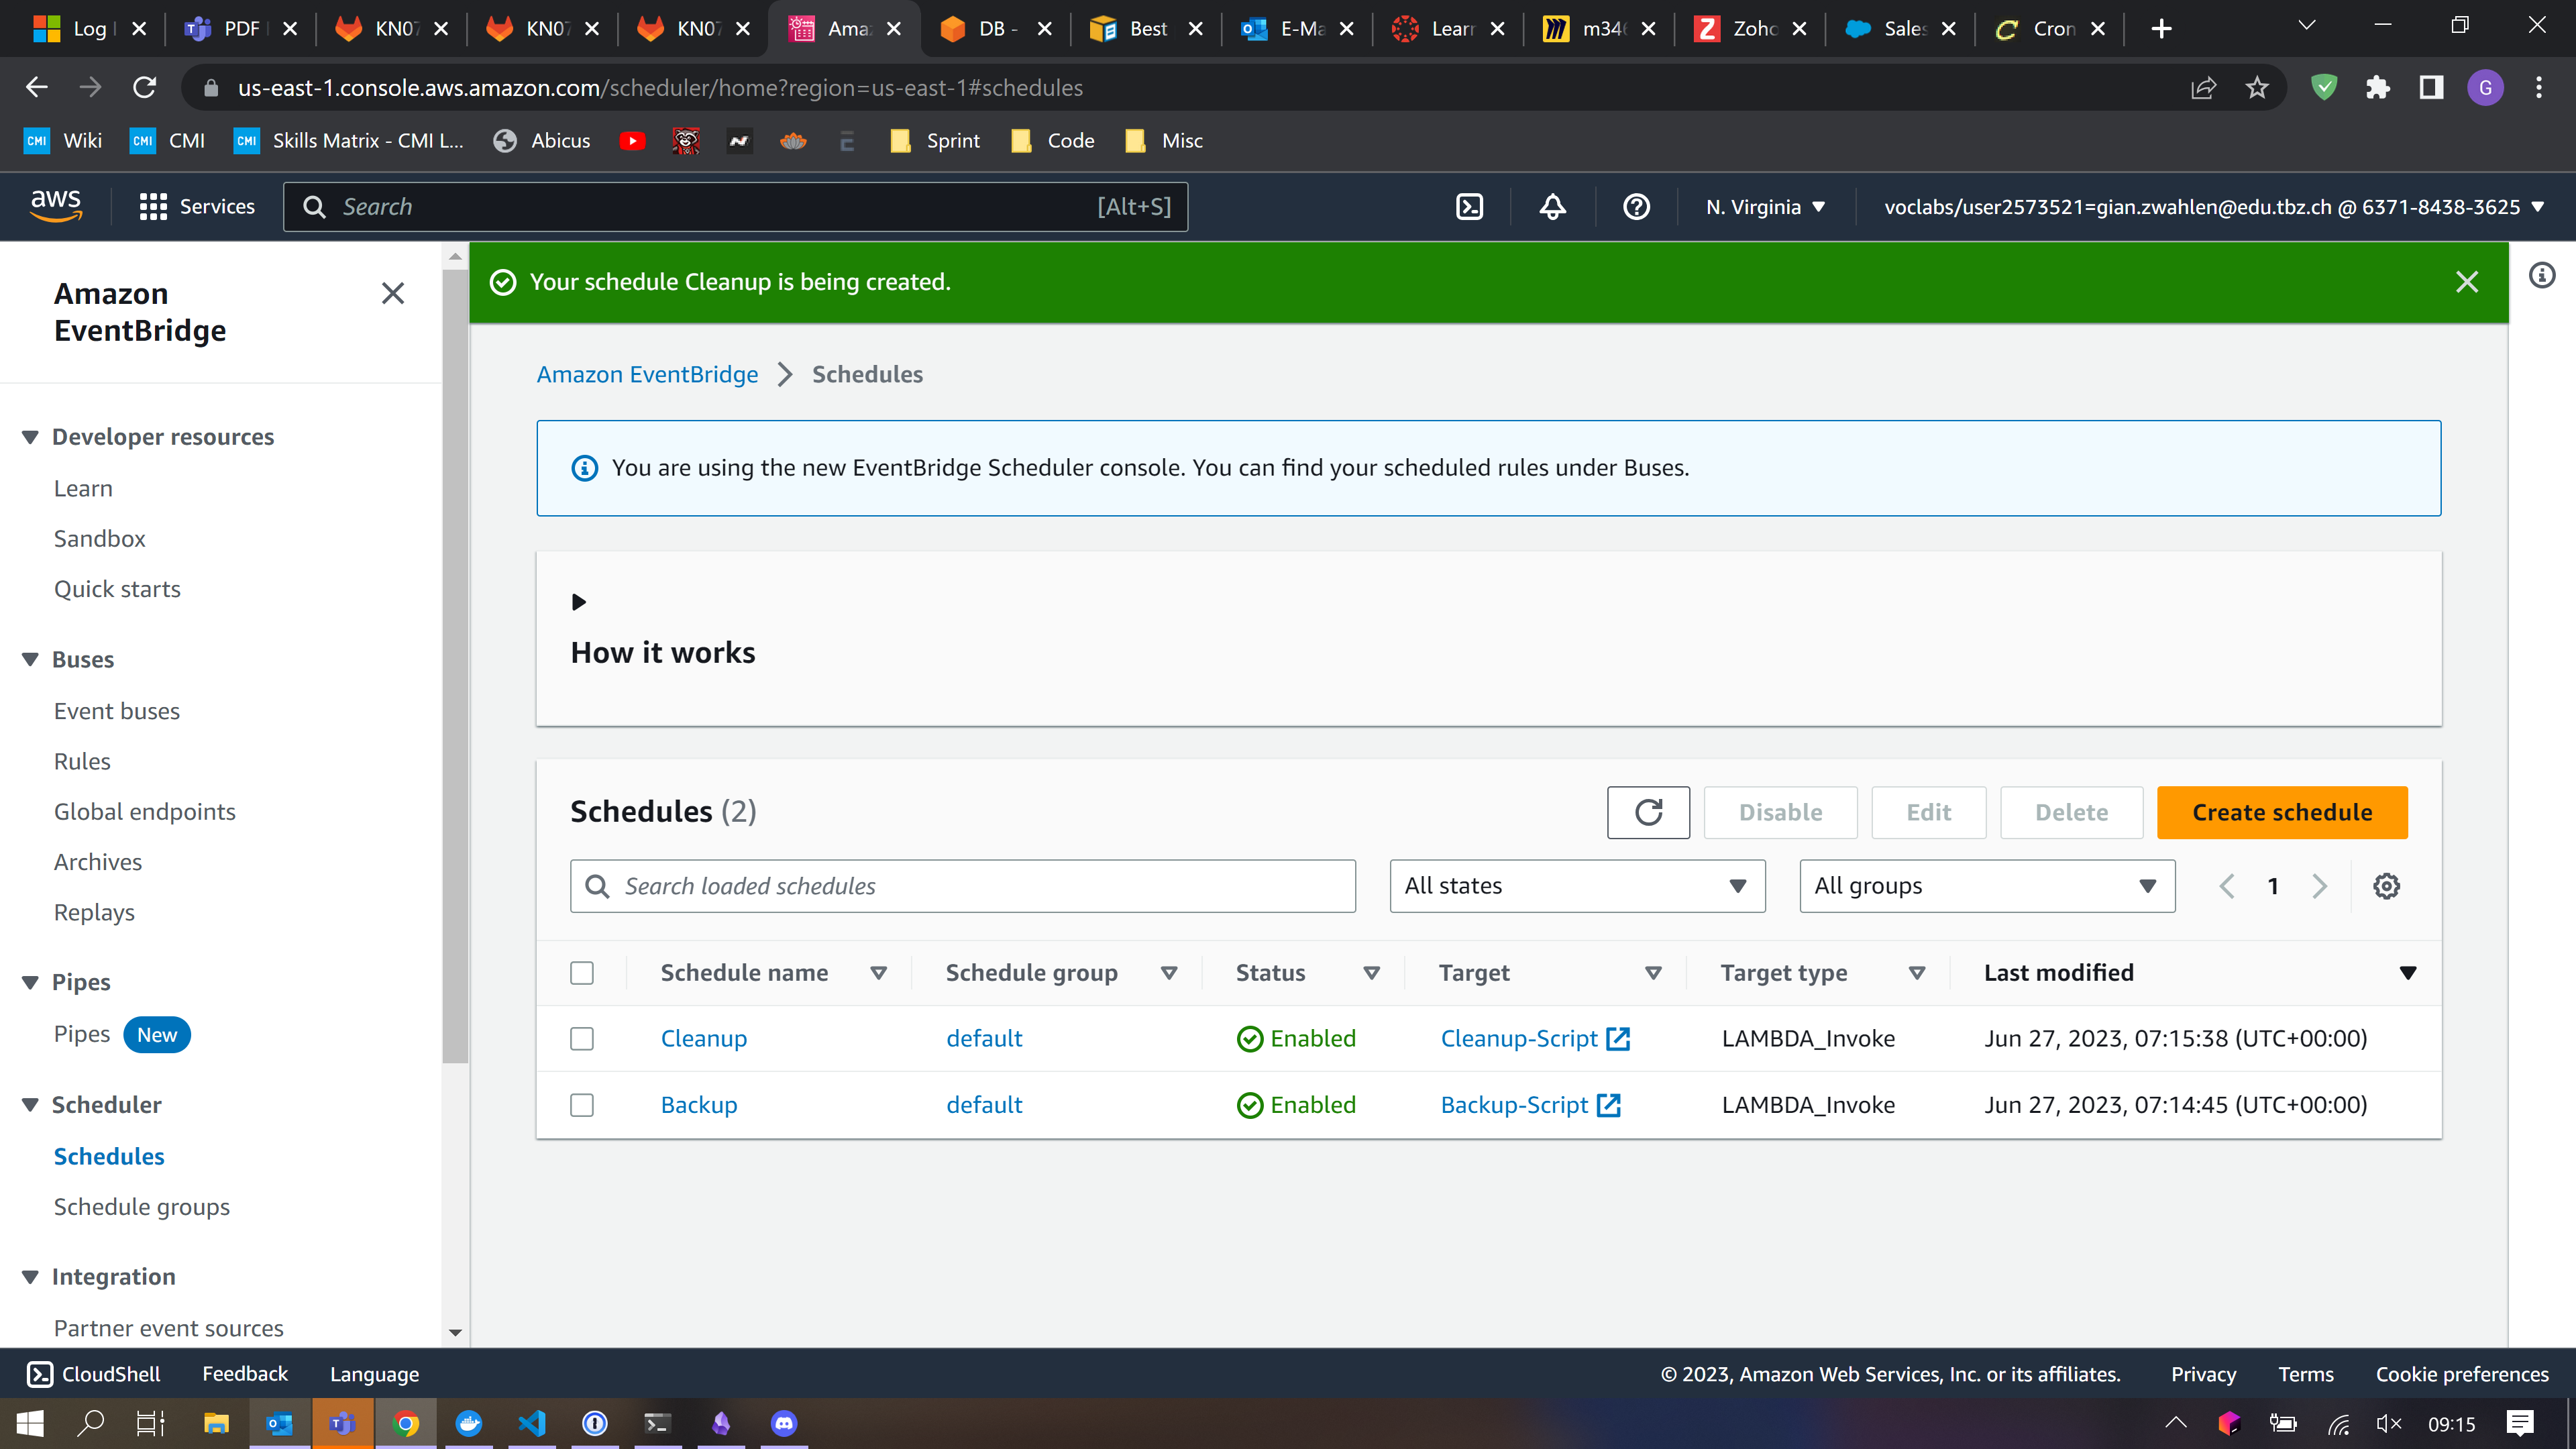
Task: Click the Search loaded schedules field
Action: pyautogui.click(x=962, y=886)
